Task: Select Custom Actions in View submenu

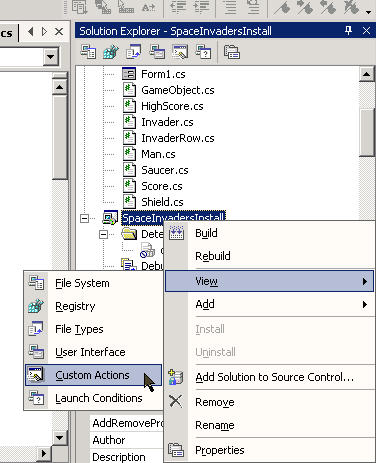Action: tap(93, 375)
